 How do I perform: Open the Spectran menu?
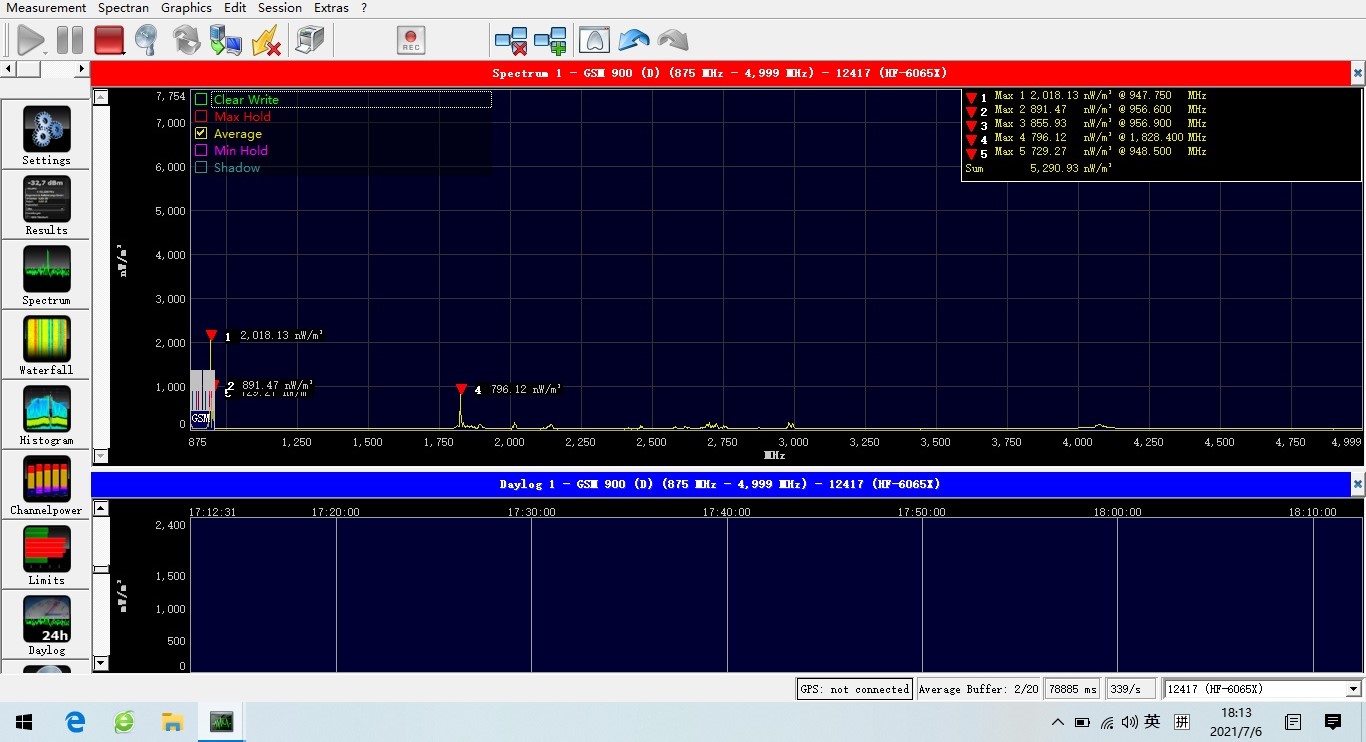tap(123, 8)
